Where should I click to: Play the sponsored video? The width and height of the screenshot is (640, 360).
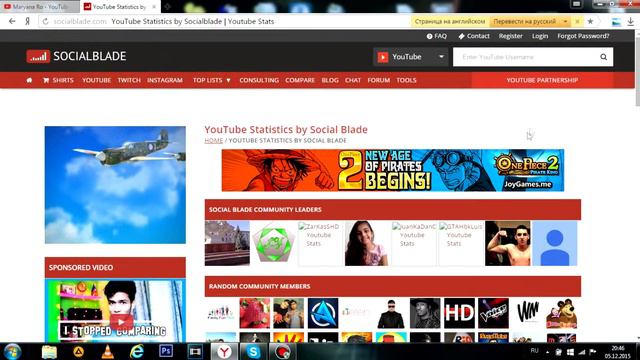121,322
